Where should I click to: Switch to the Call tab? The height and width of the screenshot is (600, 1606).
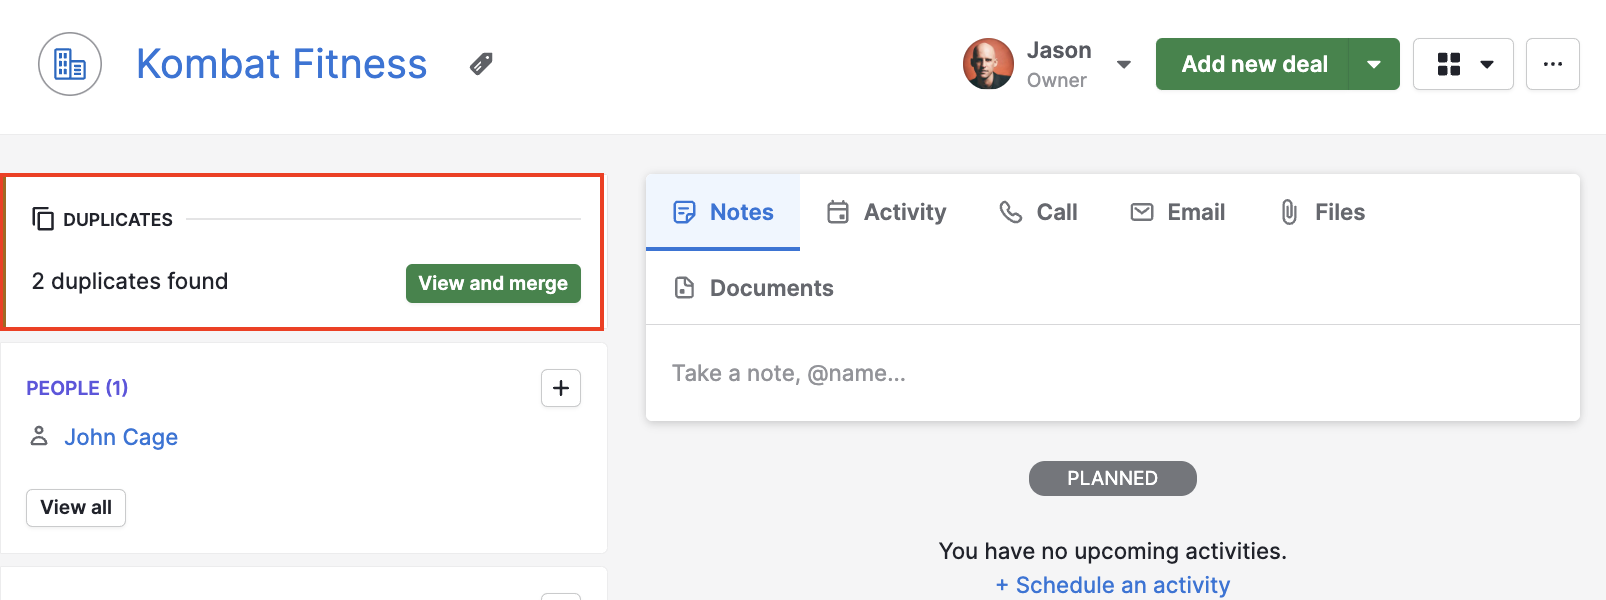pos(1038,212)
